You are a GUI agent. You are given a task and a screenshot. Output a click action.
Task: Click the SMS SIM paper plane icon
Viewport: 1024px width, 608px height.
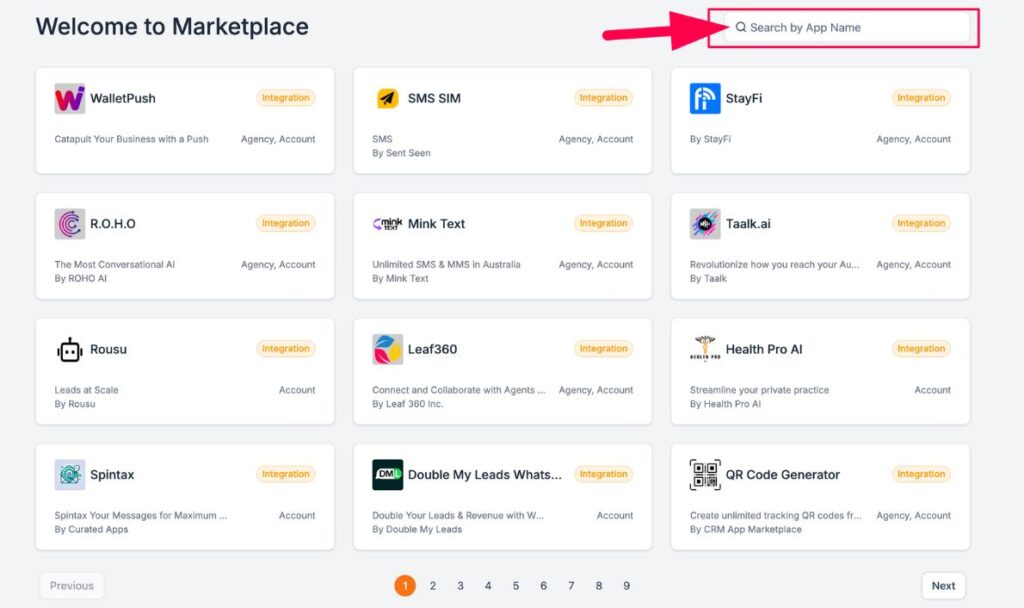(387, 99)
